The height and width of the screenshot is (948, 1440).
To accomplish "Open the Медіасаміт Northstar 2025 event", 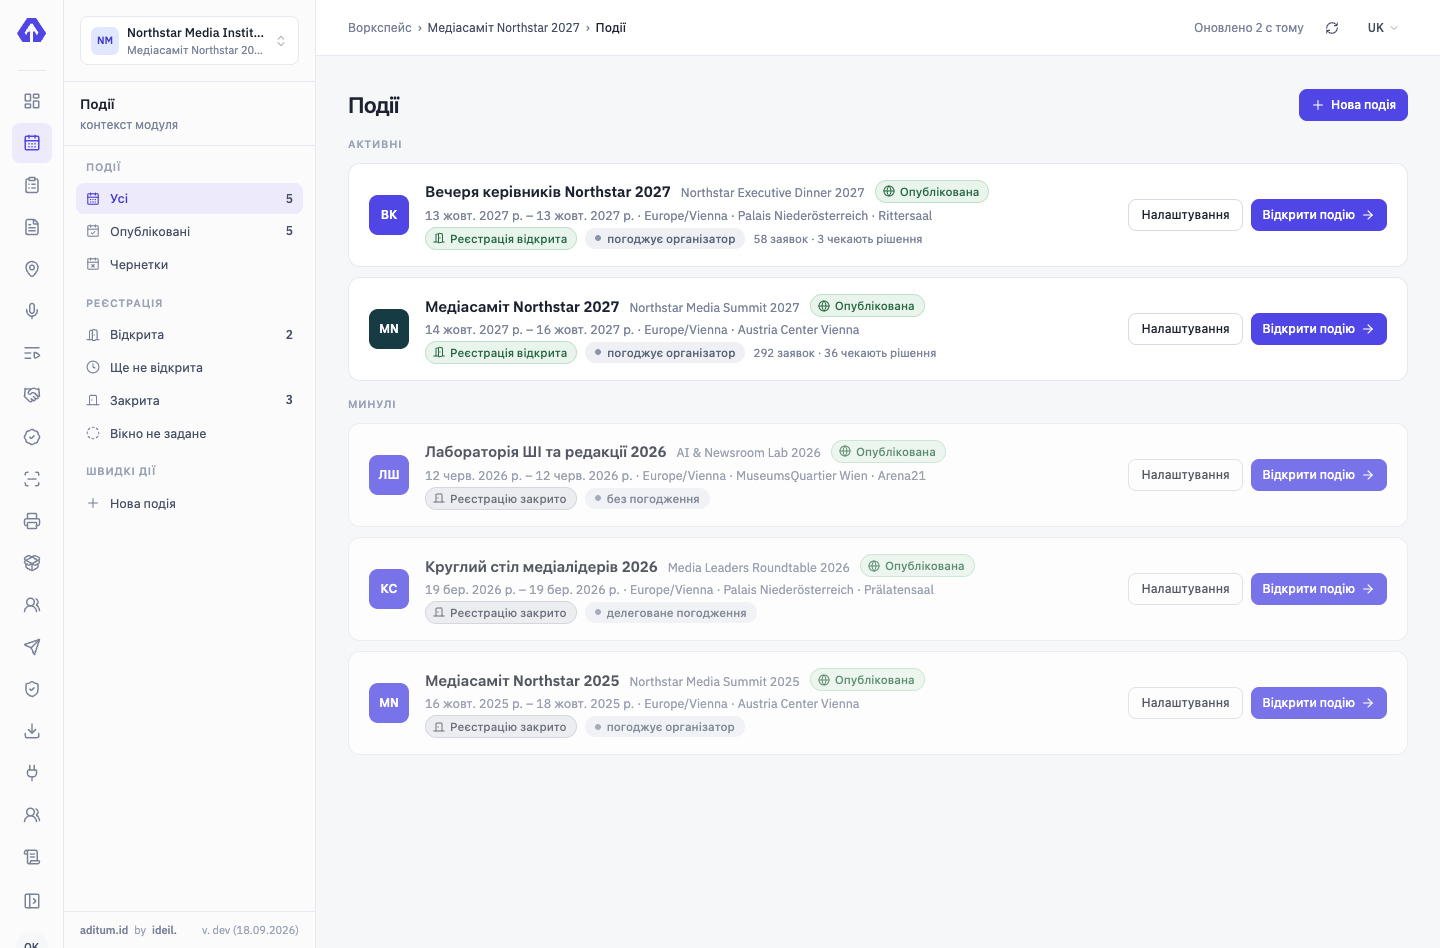I will (1318, 703).
